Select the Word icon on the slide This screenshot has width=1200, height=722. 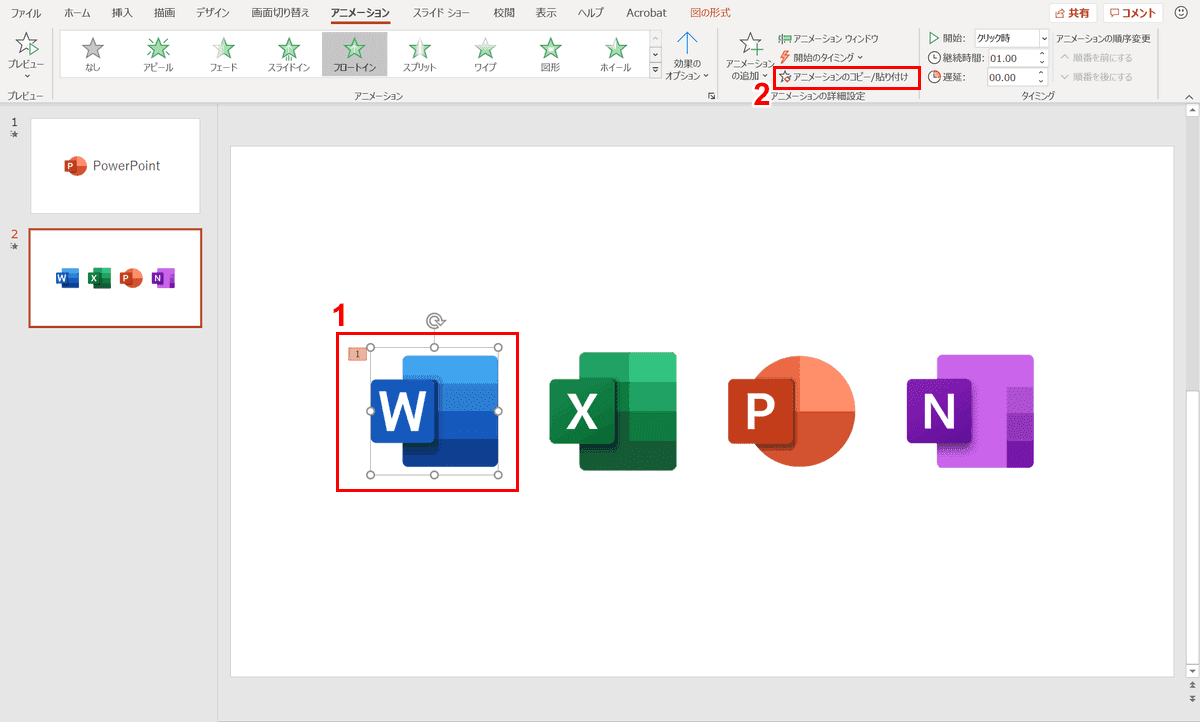434,411
